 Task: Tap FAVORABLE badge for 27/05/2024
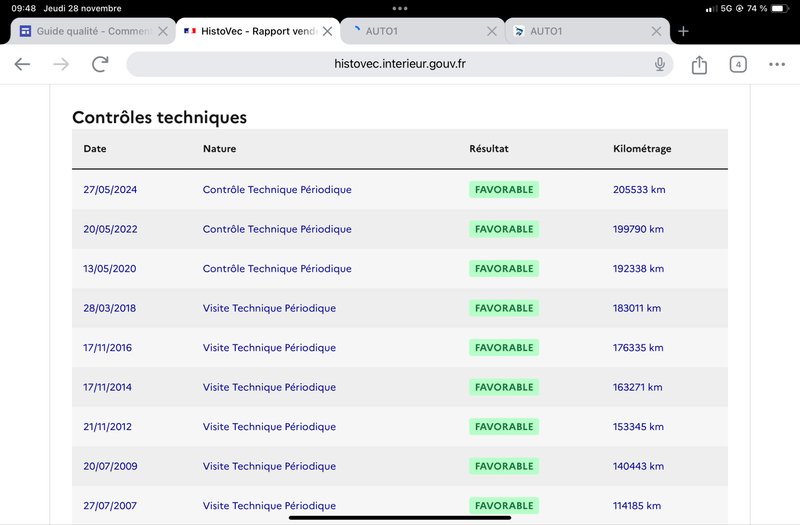(504, 189)
